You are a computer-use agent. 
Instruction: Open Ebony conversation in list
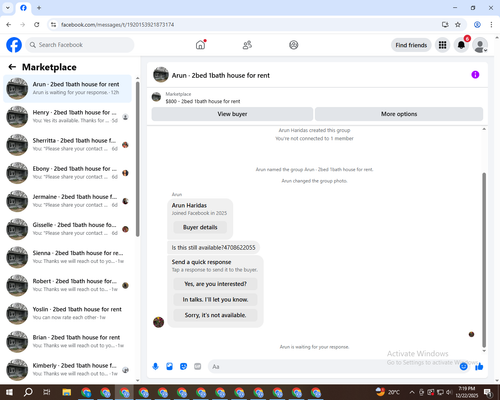point(67,173)
